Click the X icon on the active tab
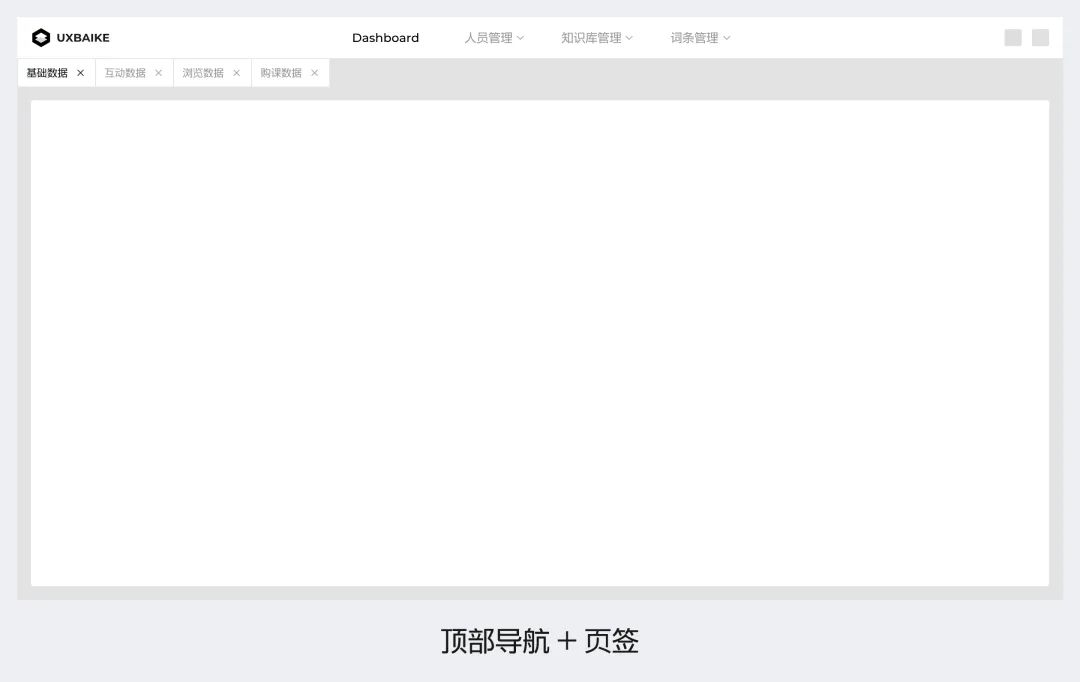 click(x=80, y=72)
